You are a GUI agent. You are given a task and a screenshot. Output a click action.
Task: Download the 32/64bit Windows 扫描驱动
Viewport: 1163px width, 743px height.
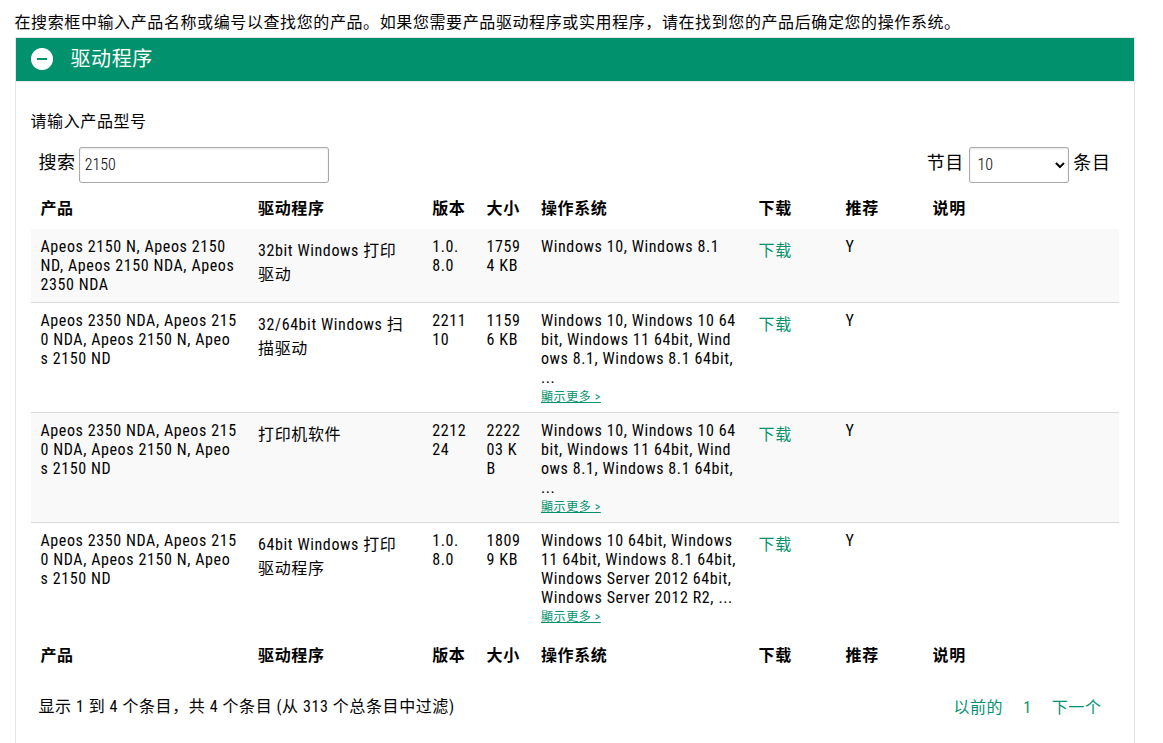[775, 325]
